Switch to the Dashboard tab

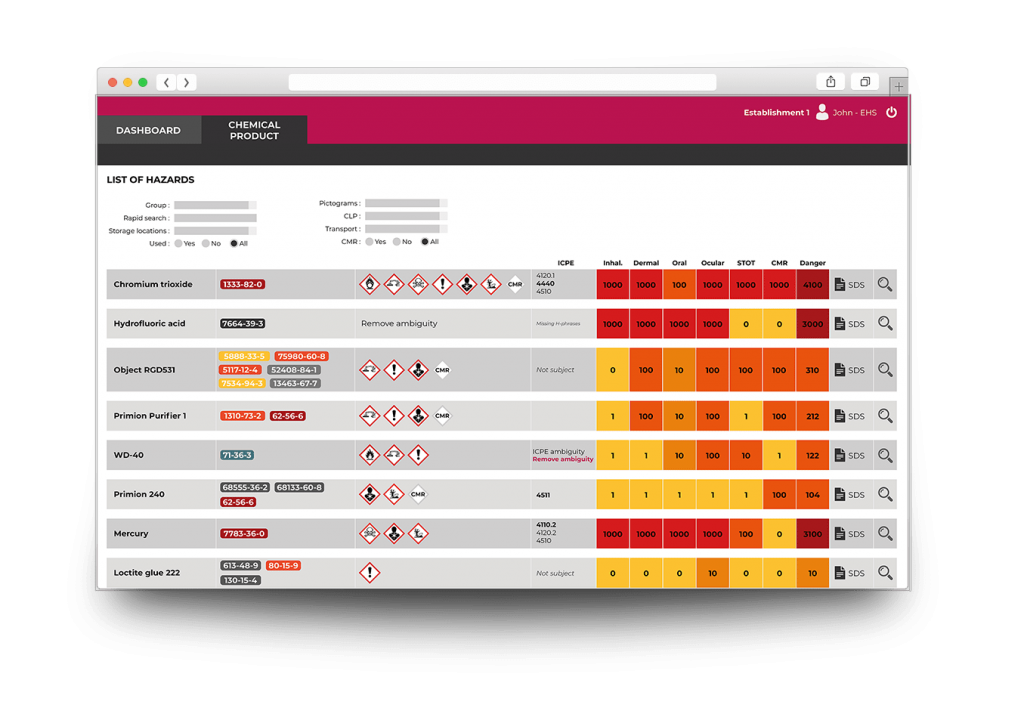(x=148, y=130)
